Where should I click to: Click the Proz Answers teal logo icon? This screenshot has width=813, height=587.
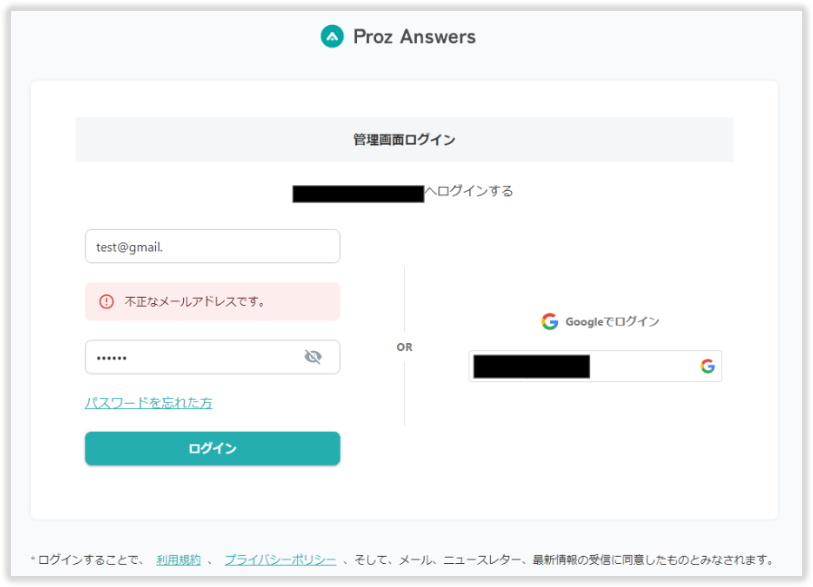point(332,37)
